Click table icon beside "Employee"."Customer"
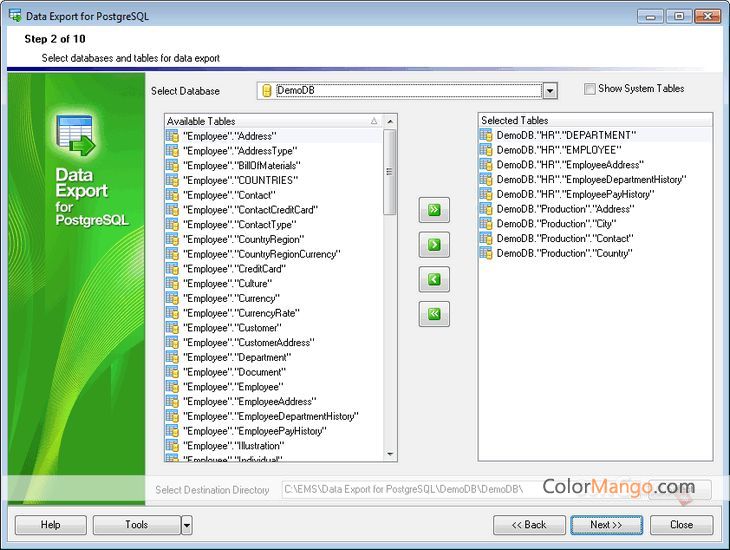 [172, 328]
